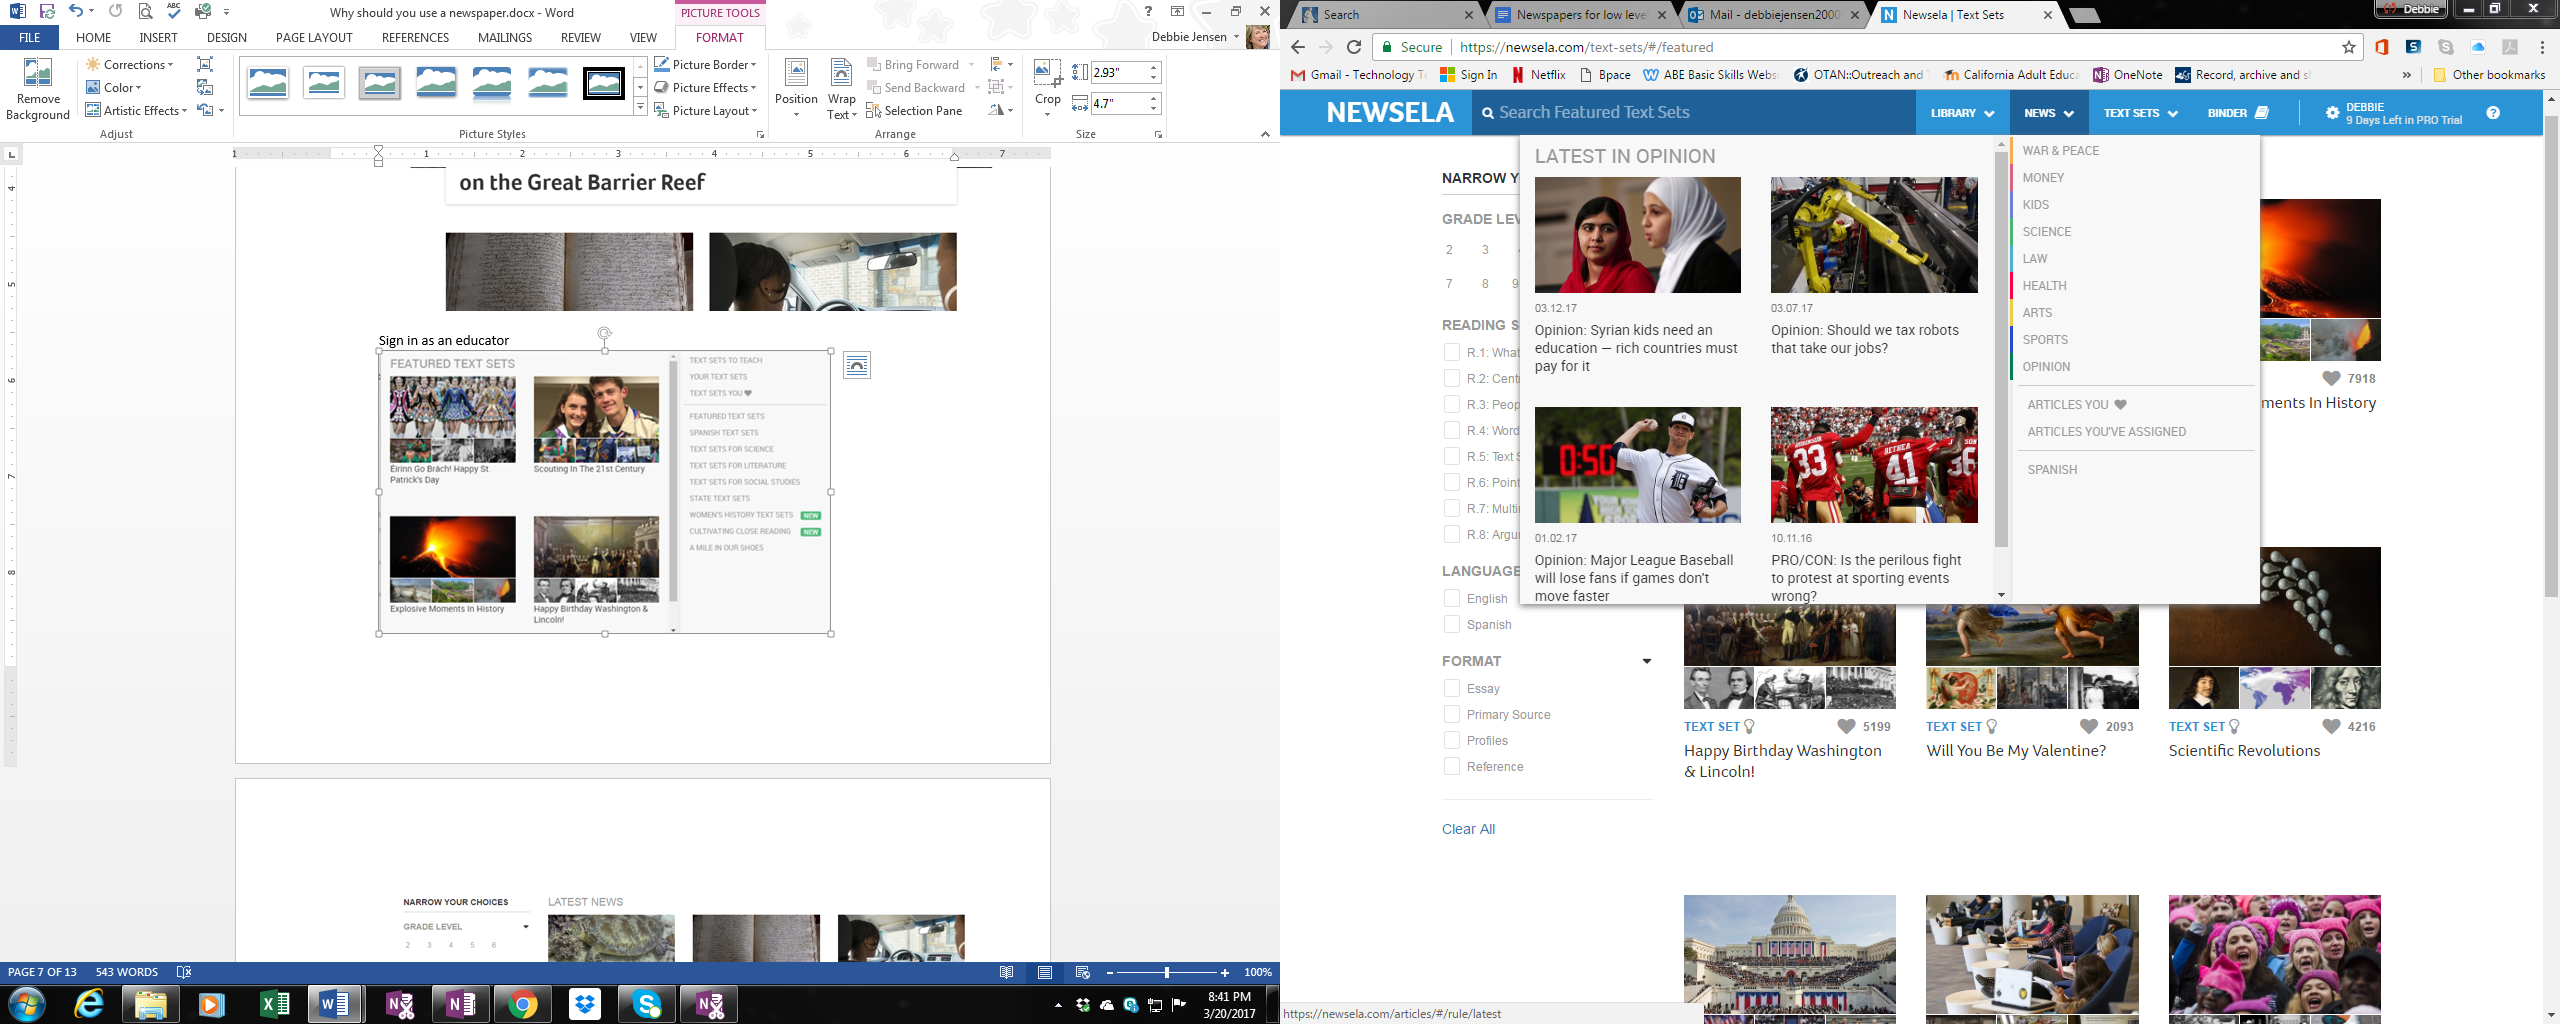Adjust the Word zoom slider

tap(1166, 972)
